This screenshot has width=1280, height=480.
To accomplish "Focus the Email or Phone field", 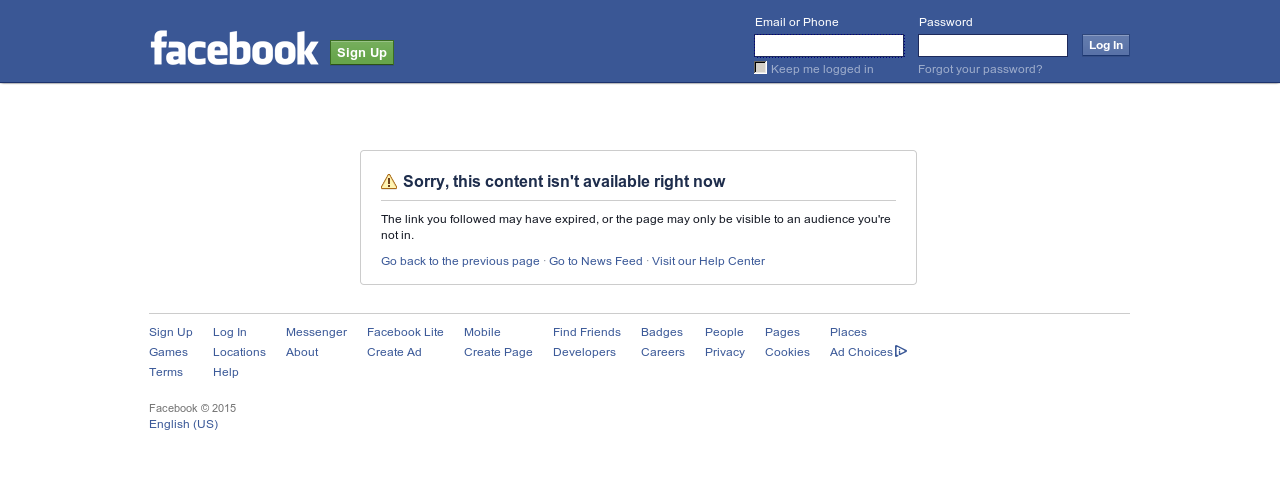I will (829, 45).
